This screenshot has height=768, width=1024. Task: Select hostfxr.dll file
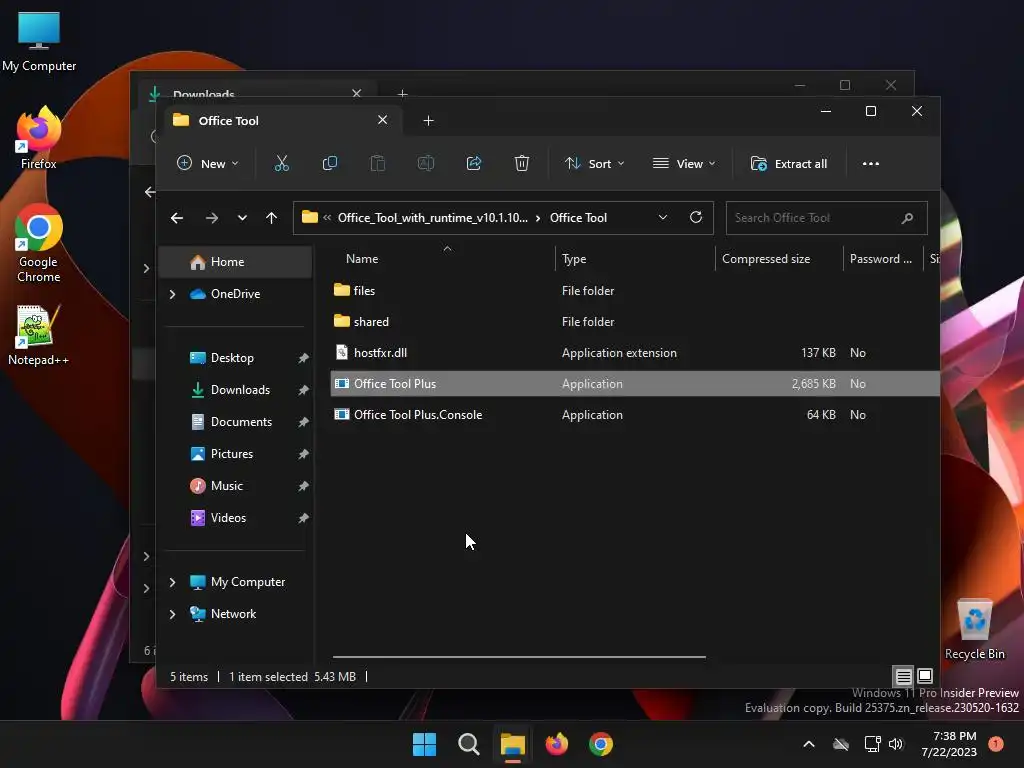coord(635,353)
